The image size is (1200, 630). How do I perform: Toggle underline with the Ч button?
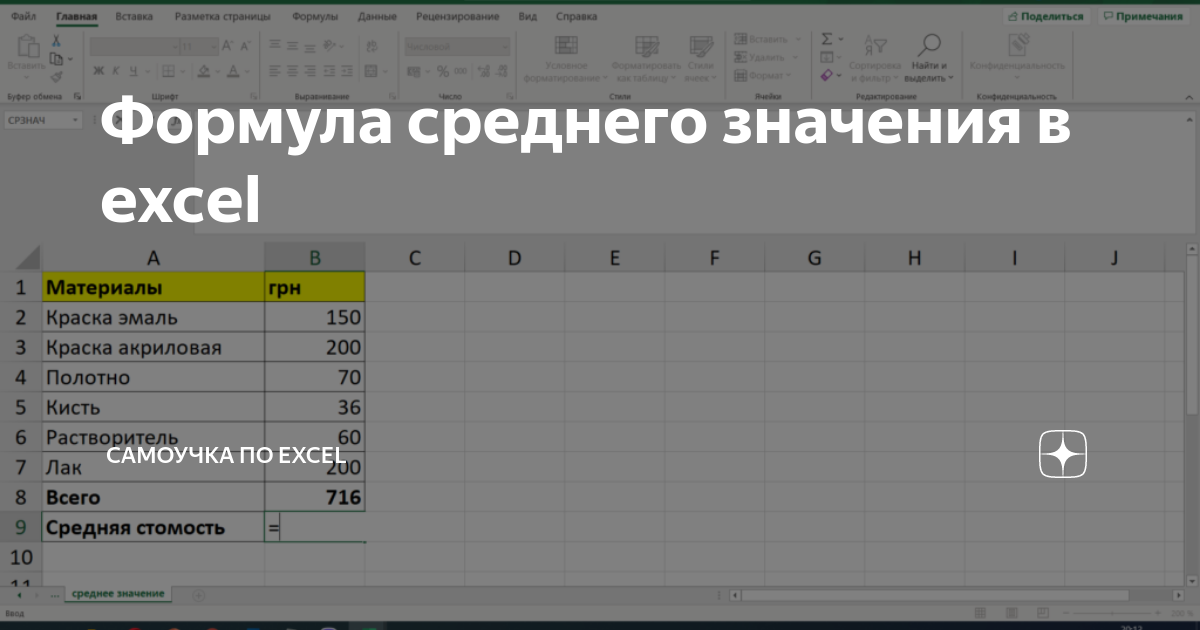coord(132,71)
